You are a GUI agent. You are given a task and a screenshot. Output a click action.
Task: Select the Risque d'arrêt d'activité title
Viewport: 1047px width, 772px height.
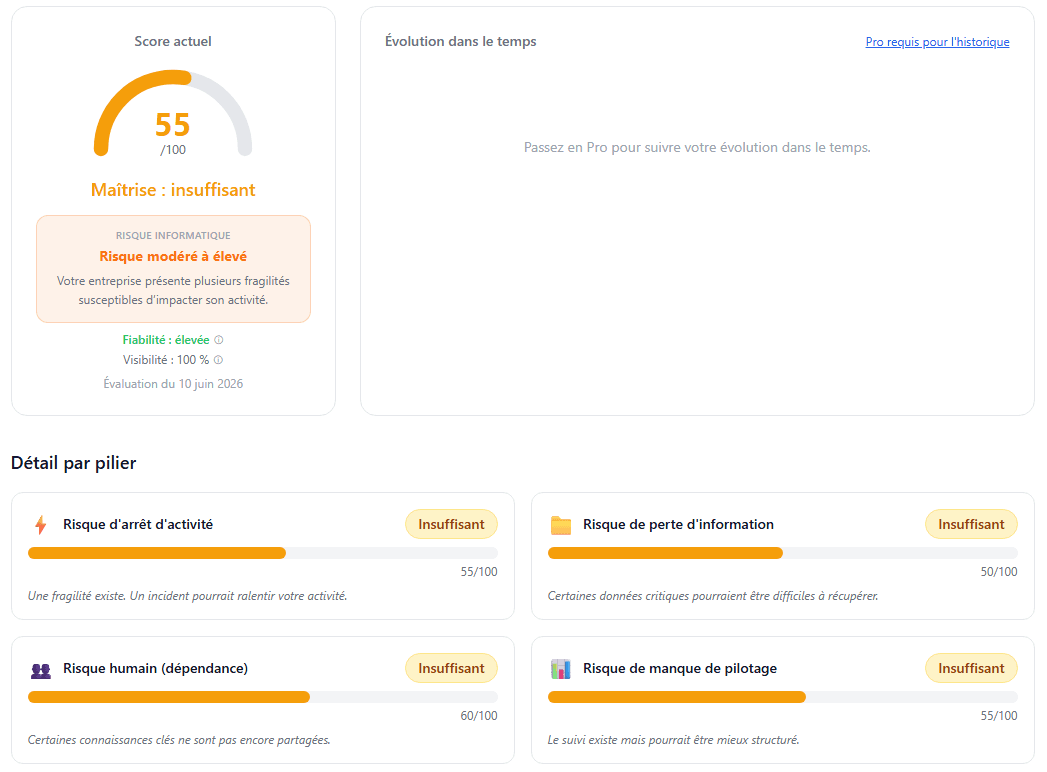coord(138,524)
